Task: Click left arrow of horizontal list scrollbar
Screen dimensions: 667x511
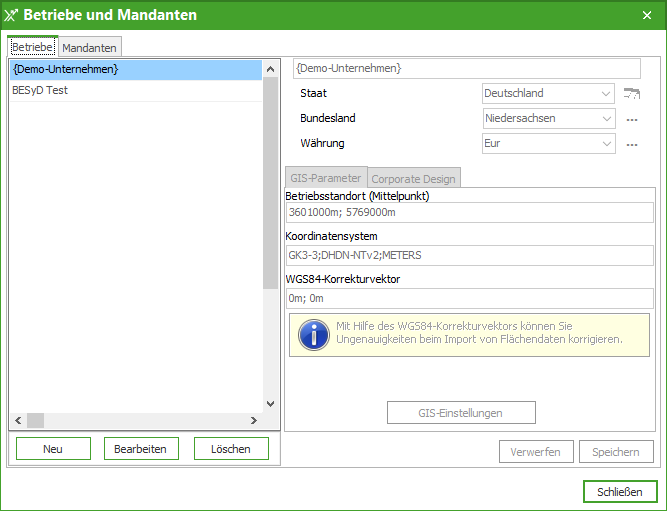Action: point(17,420)
